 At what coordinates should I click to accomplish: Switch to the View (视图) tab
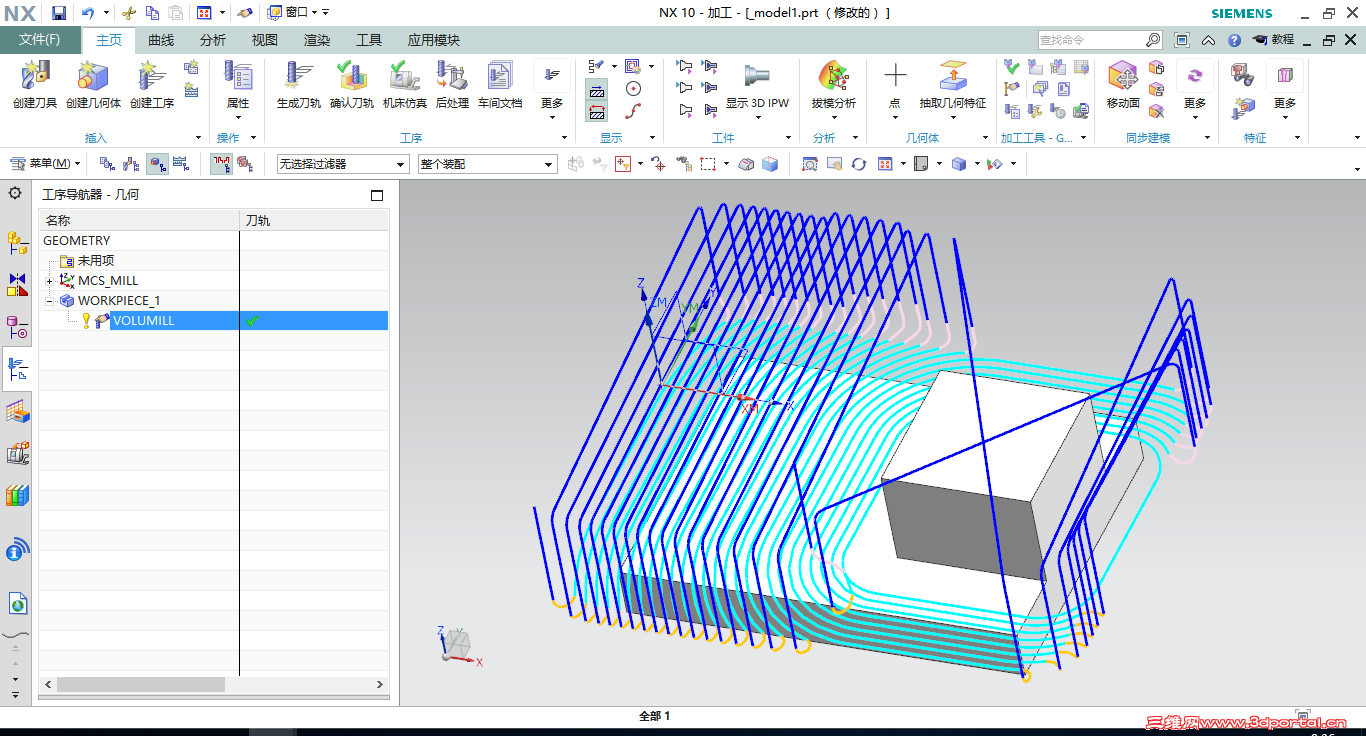click(x=265, y=40)
